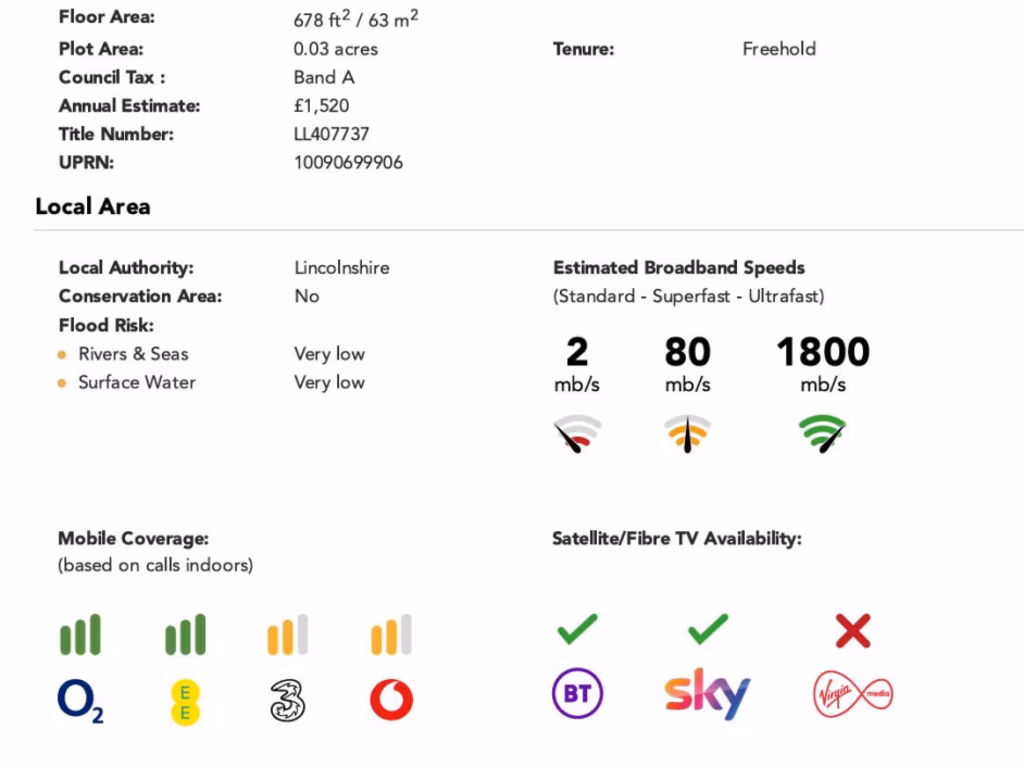The width and height of the screenshot is (1024, 768).
Task: Click the Three network logo
Action: coord(288,699)
